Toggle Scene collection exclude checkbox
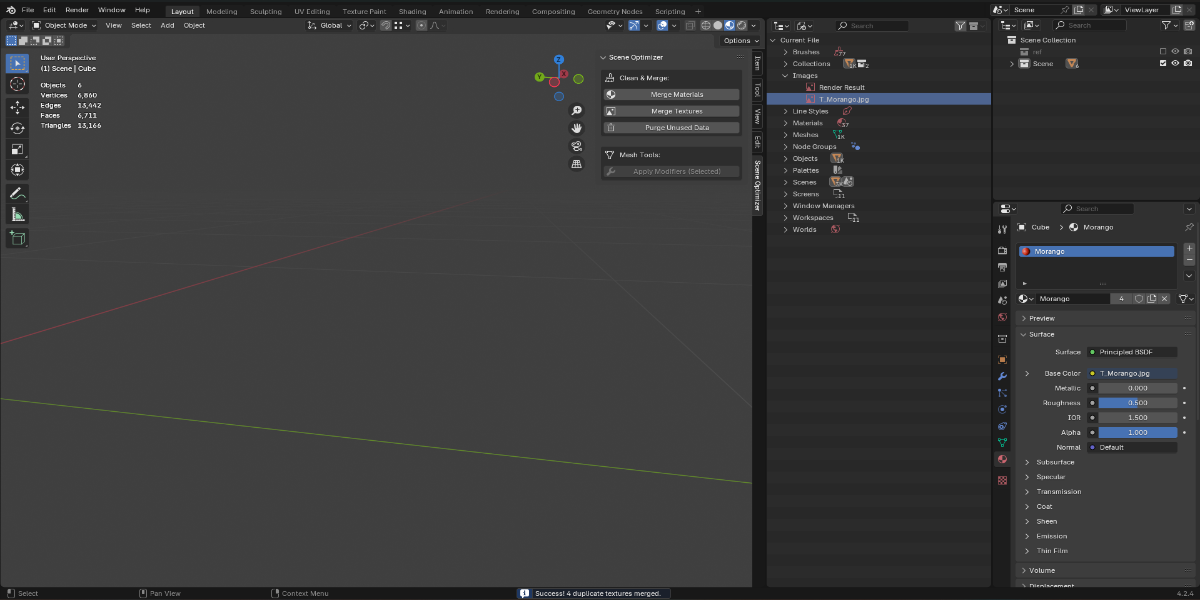Viewport: 1200px width, 600px height. pos(1162,63)
